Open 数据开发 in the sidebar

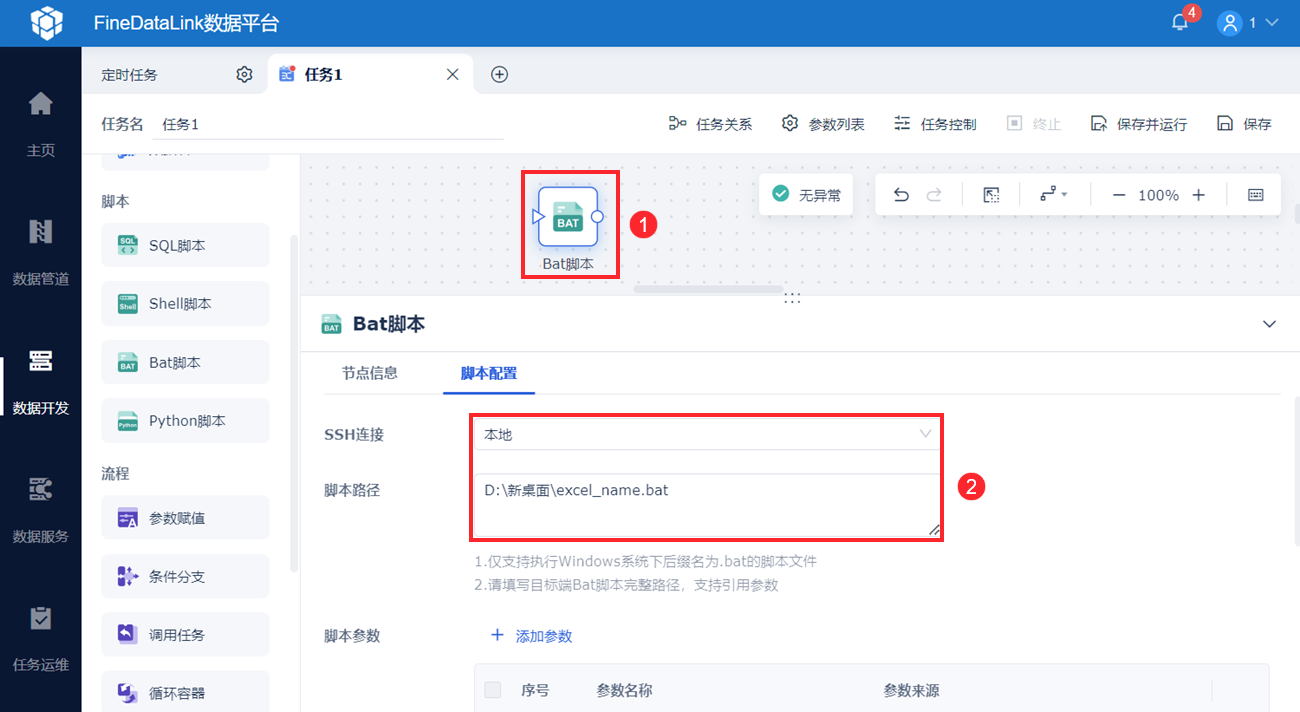pyautogui.click(x=40, y=381)
